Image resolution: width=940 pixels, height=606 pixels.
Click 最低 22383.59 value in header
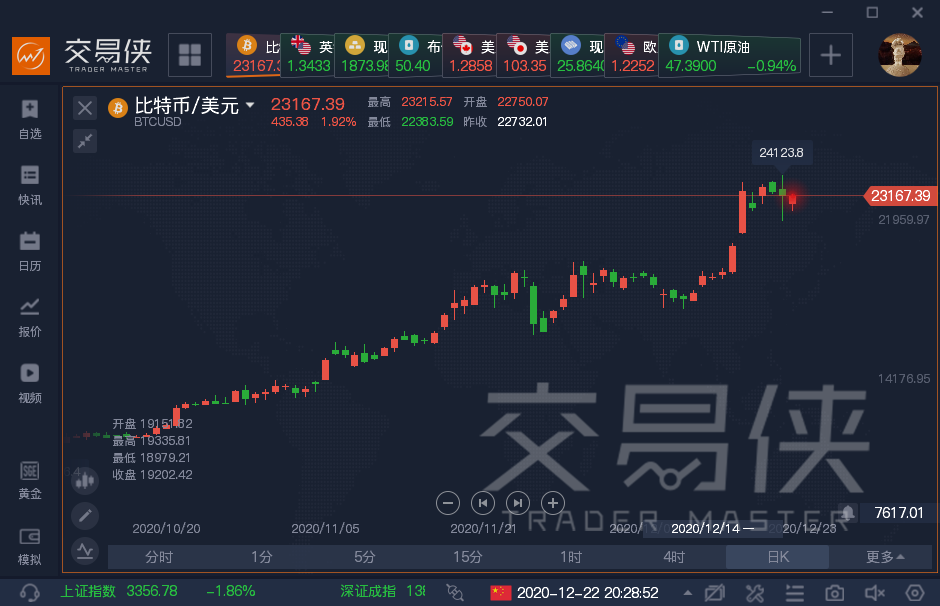(x=427, y=122)
